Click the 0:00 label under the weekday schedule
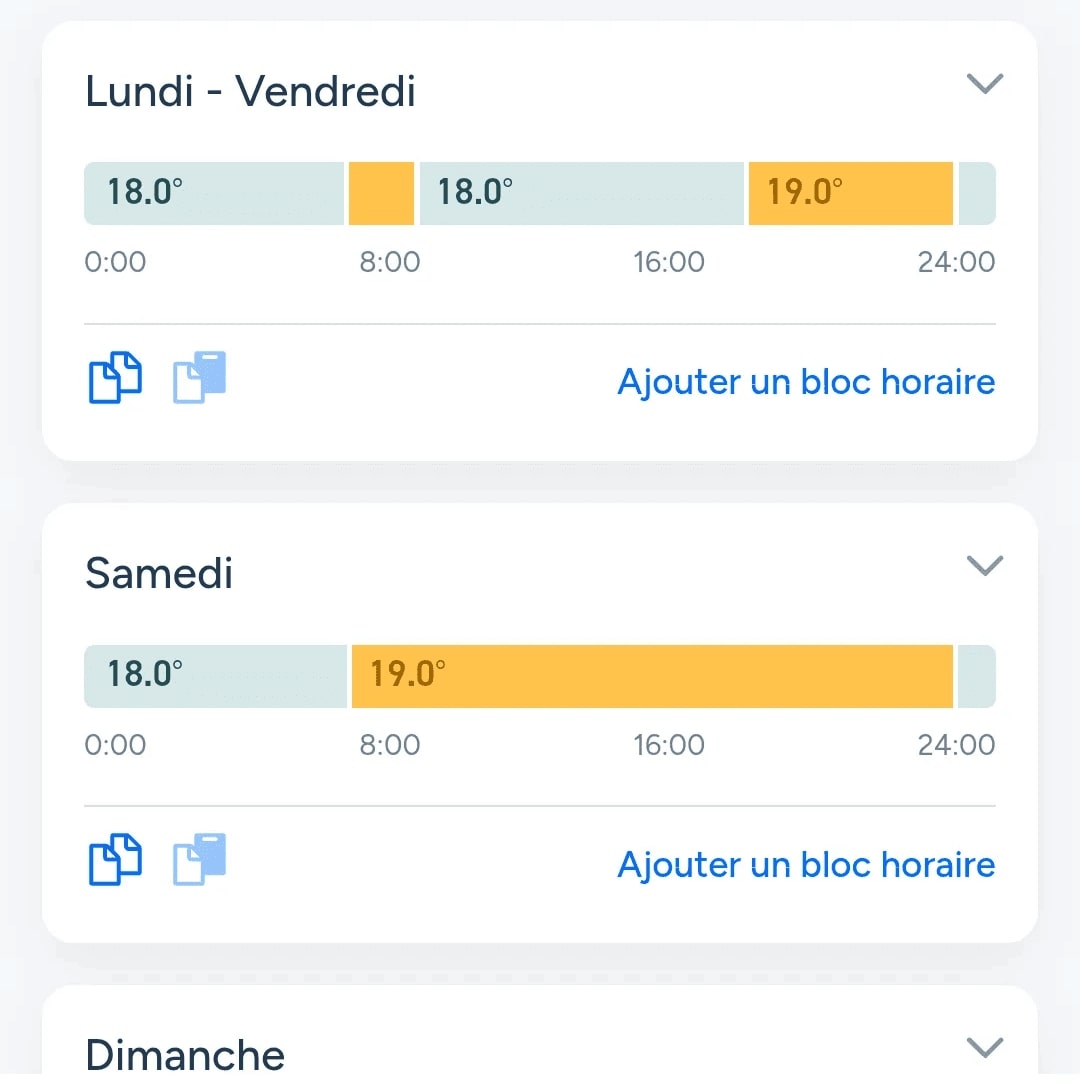This screenshot has height=1083, width=1080. click(x=115, y=262)
